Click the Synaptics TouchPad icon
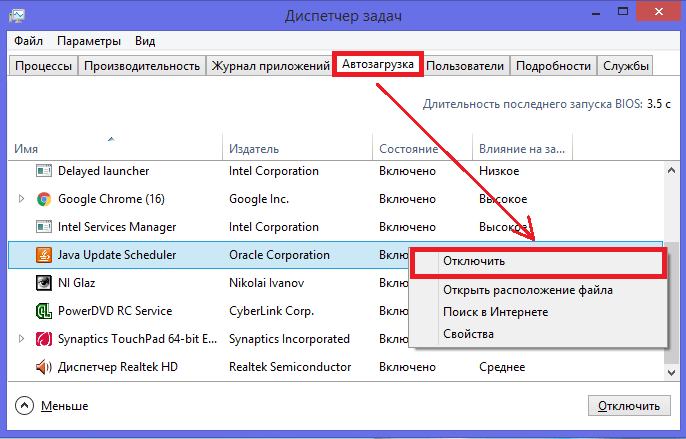Viewport: 686px width, 439px height. coord(44,339)
